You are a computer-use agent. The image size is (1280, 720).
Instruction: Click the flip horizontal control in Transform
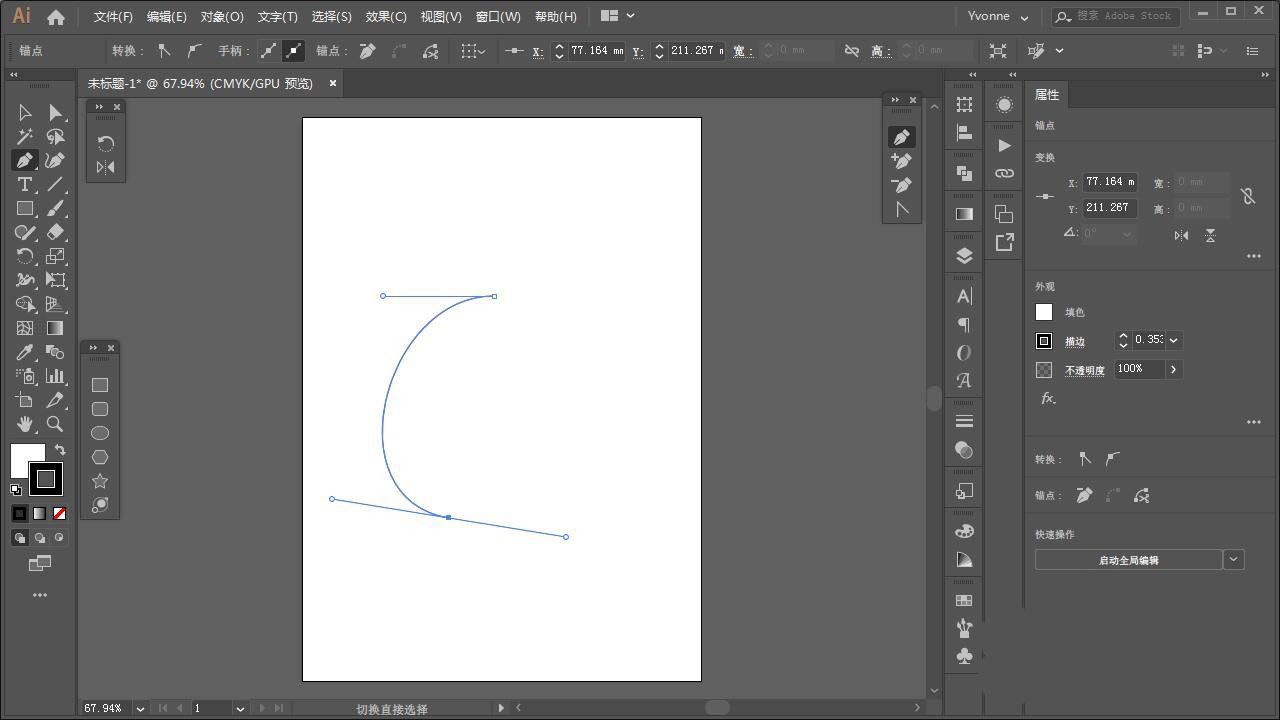click(x=1180, y=235)
